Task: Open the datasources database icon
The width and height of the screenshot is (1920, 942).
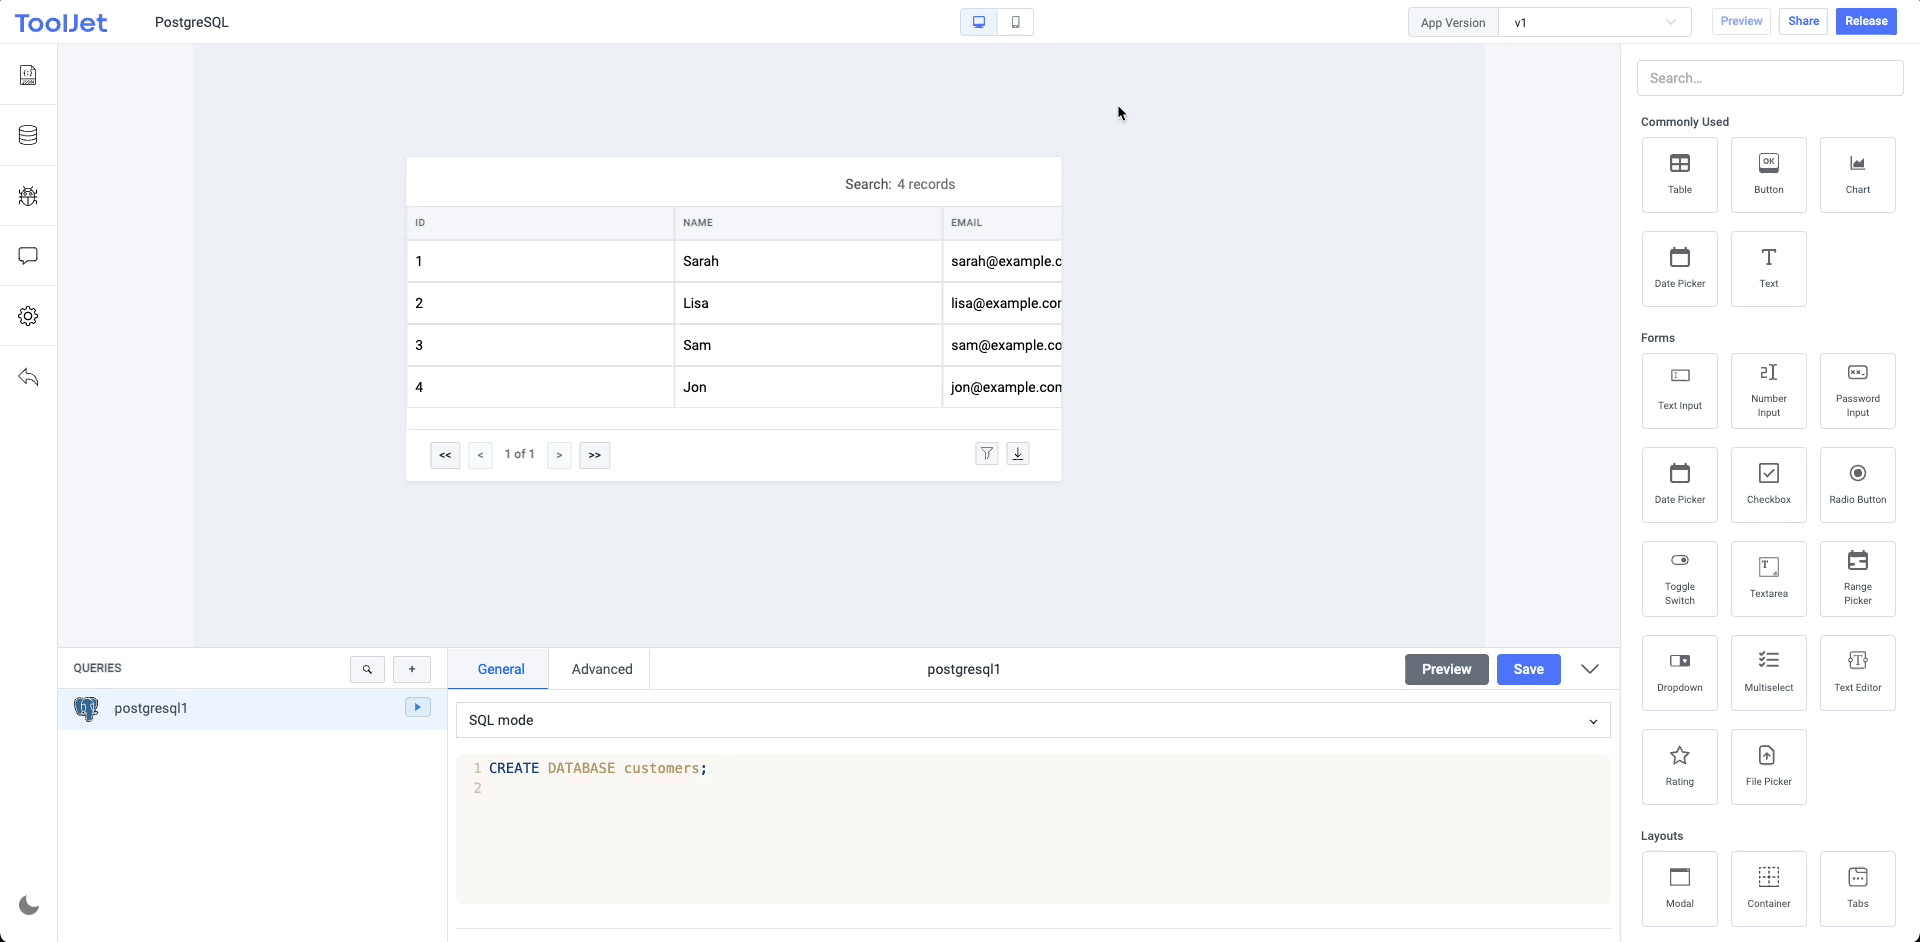Action: (x=28, y=135)
